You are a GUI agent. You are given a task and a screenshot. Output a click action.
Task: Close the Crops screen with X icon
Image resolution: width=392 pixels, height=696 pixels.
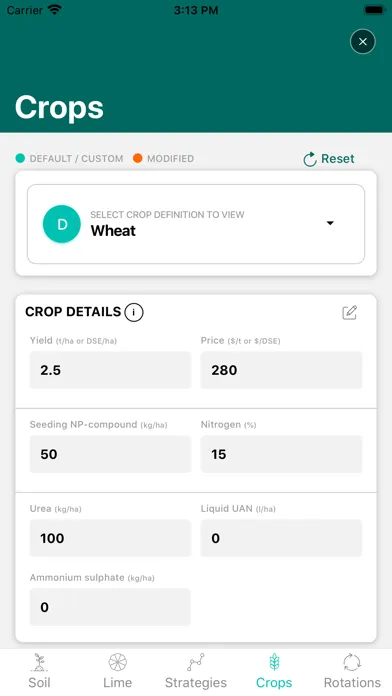[363, 42]
